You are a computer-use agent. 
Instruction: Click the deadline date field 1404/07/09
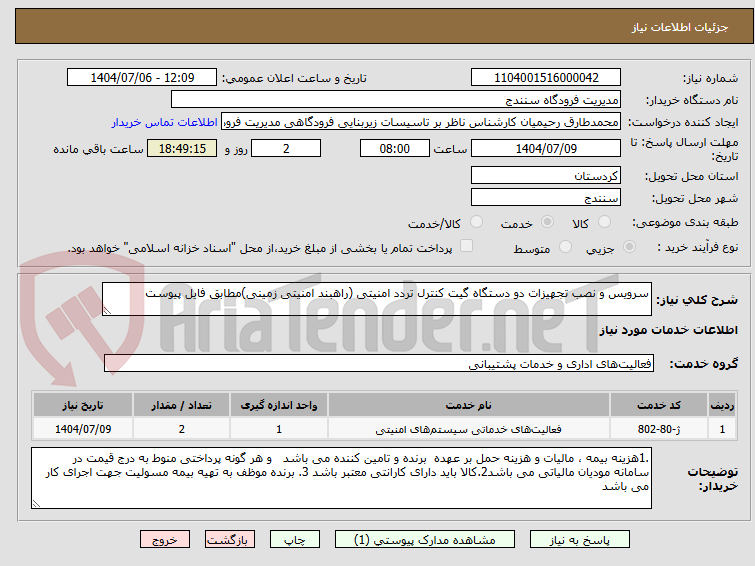(546, 148)
